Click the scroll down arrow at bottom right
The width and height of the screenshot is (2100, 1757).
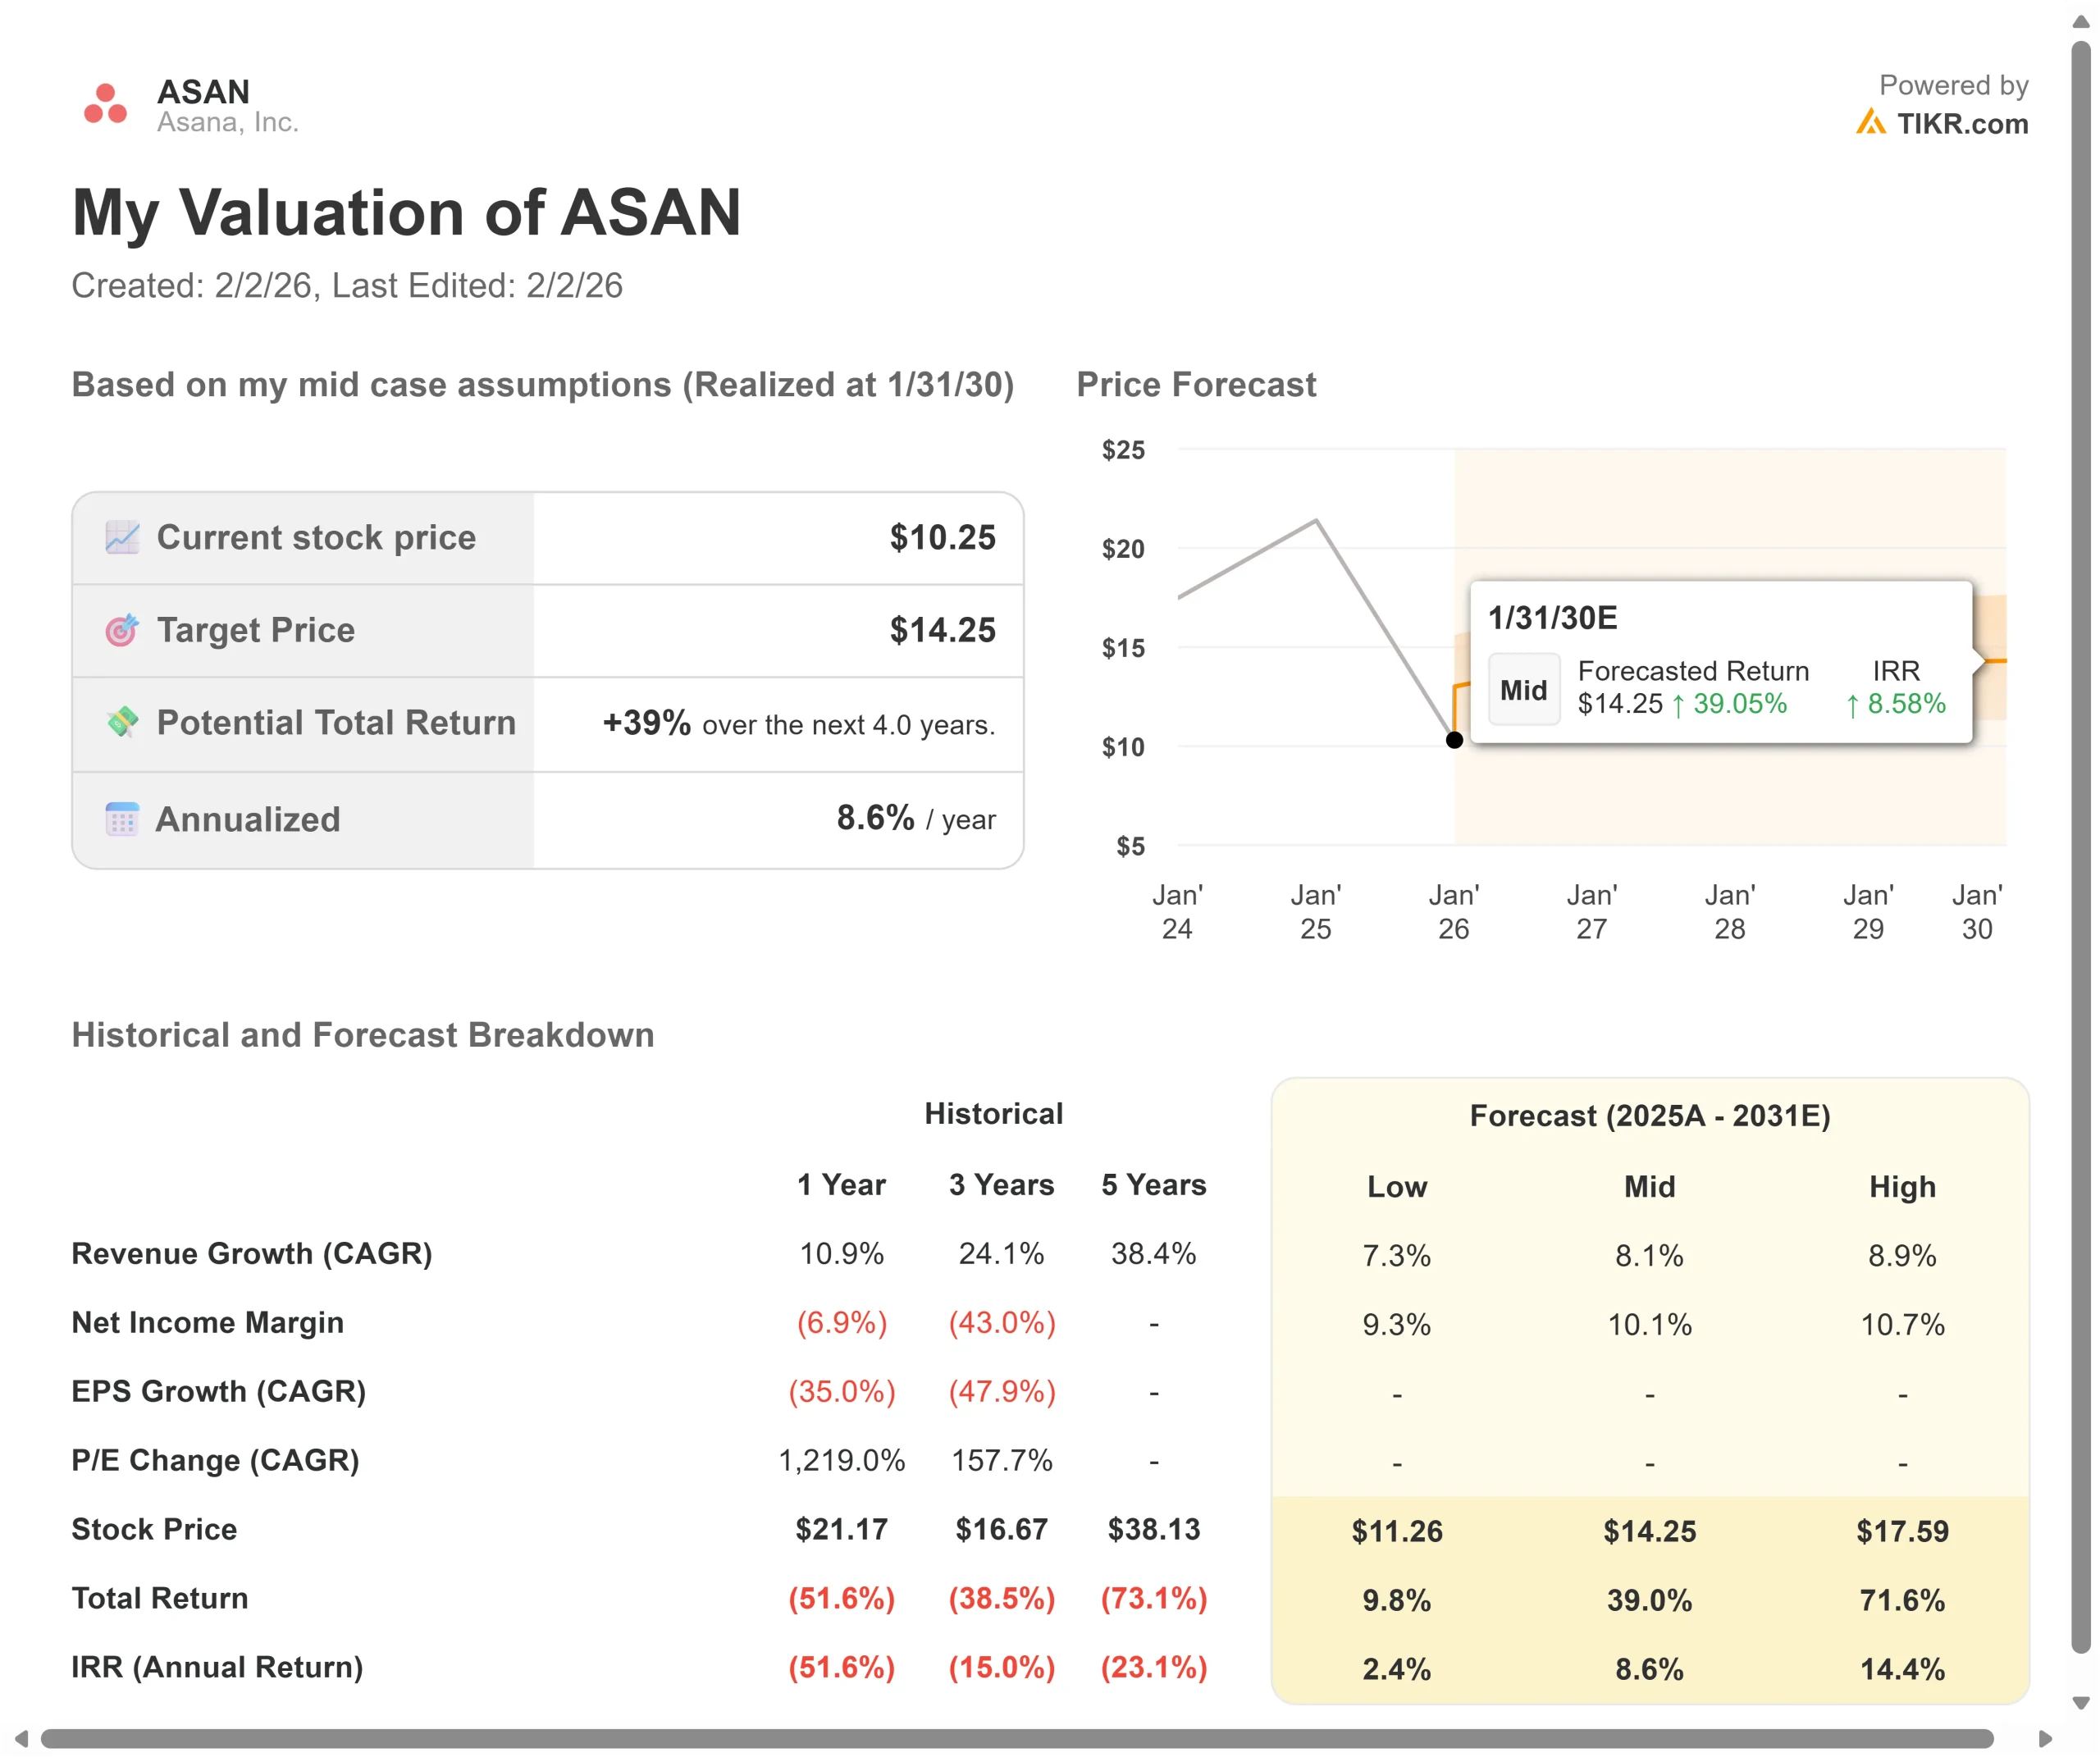point(2081,1703)
